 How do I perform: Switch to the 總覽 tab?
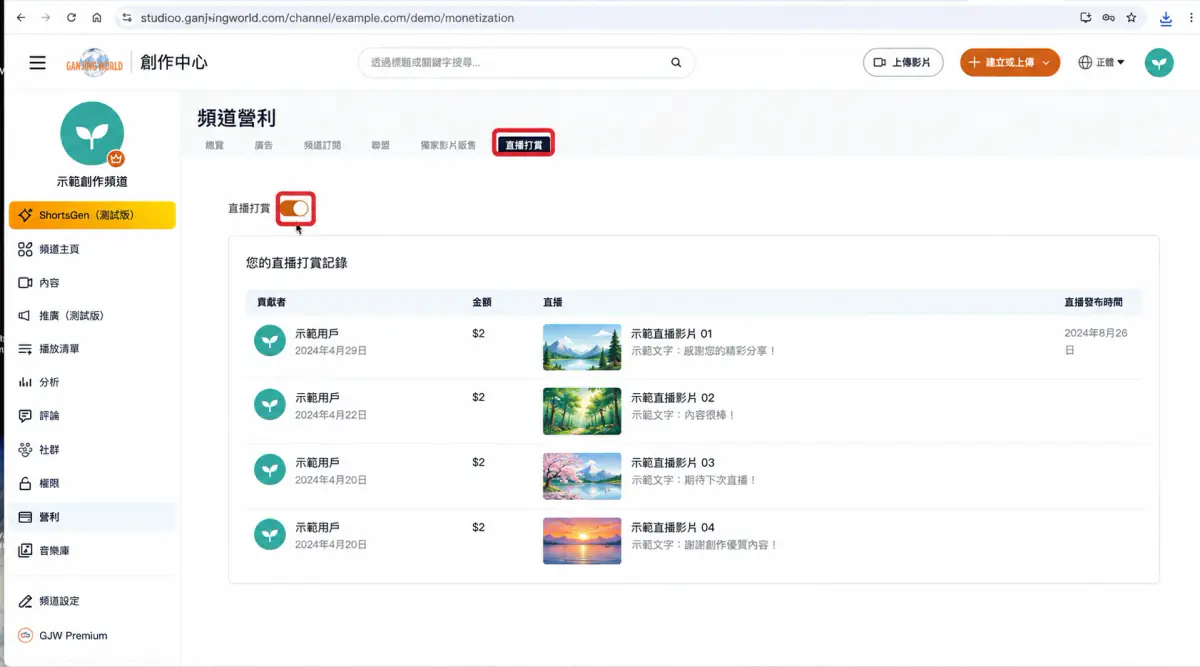pos(214,145)
